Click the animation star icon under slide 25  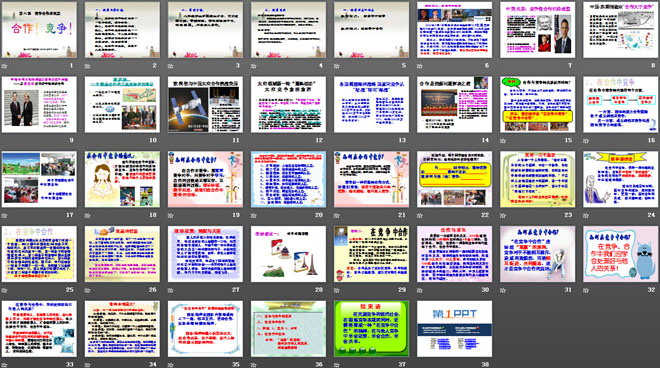5,290
